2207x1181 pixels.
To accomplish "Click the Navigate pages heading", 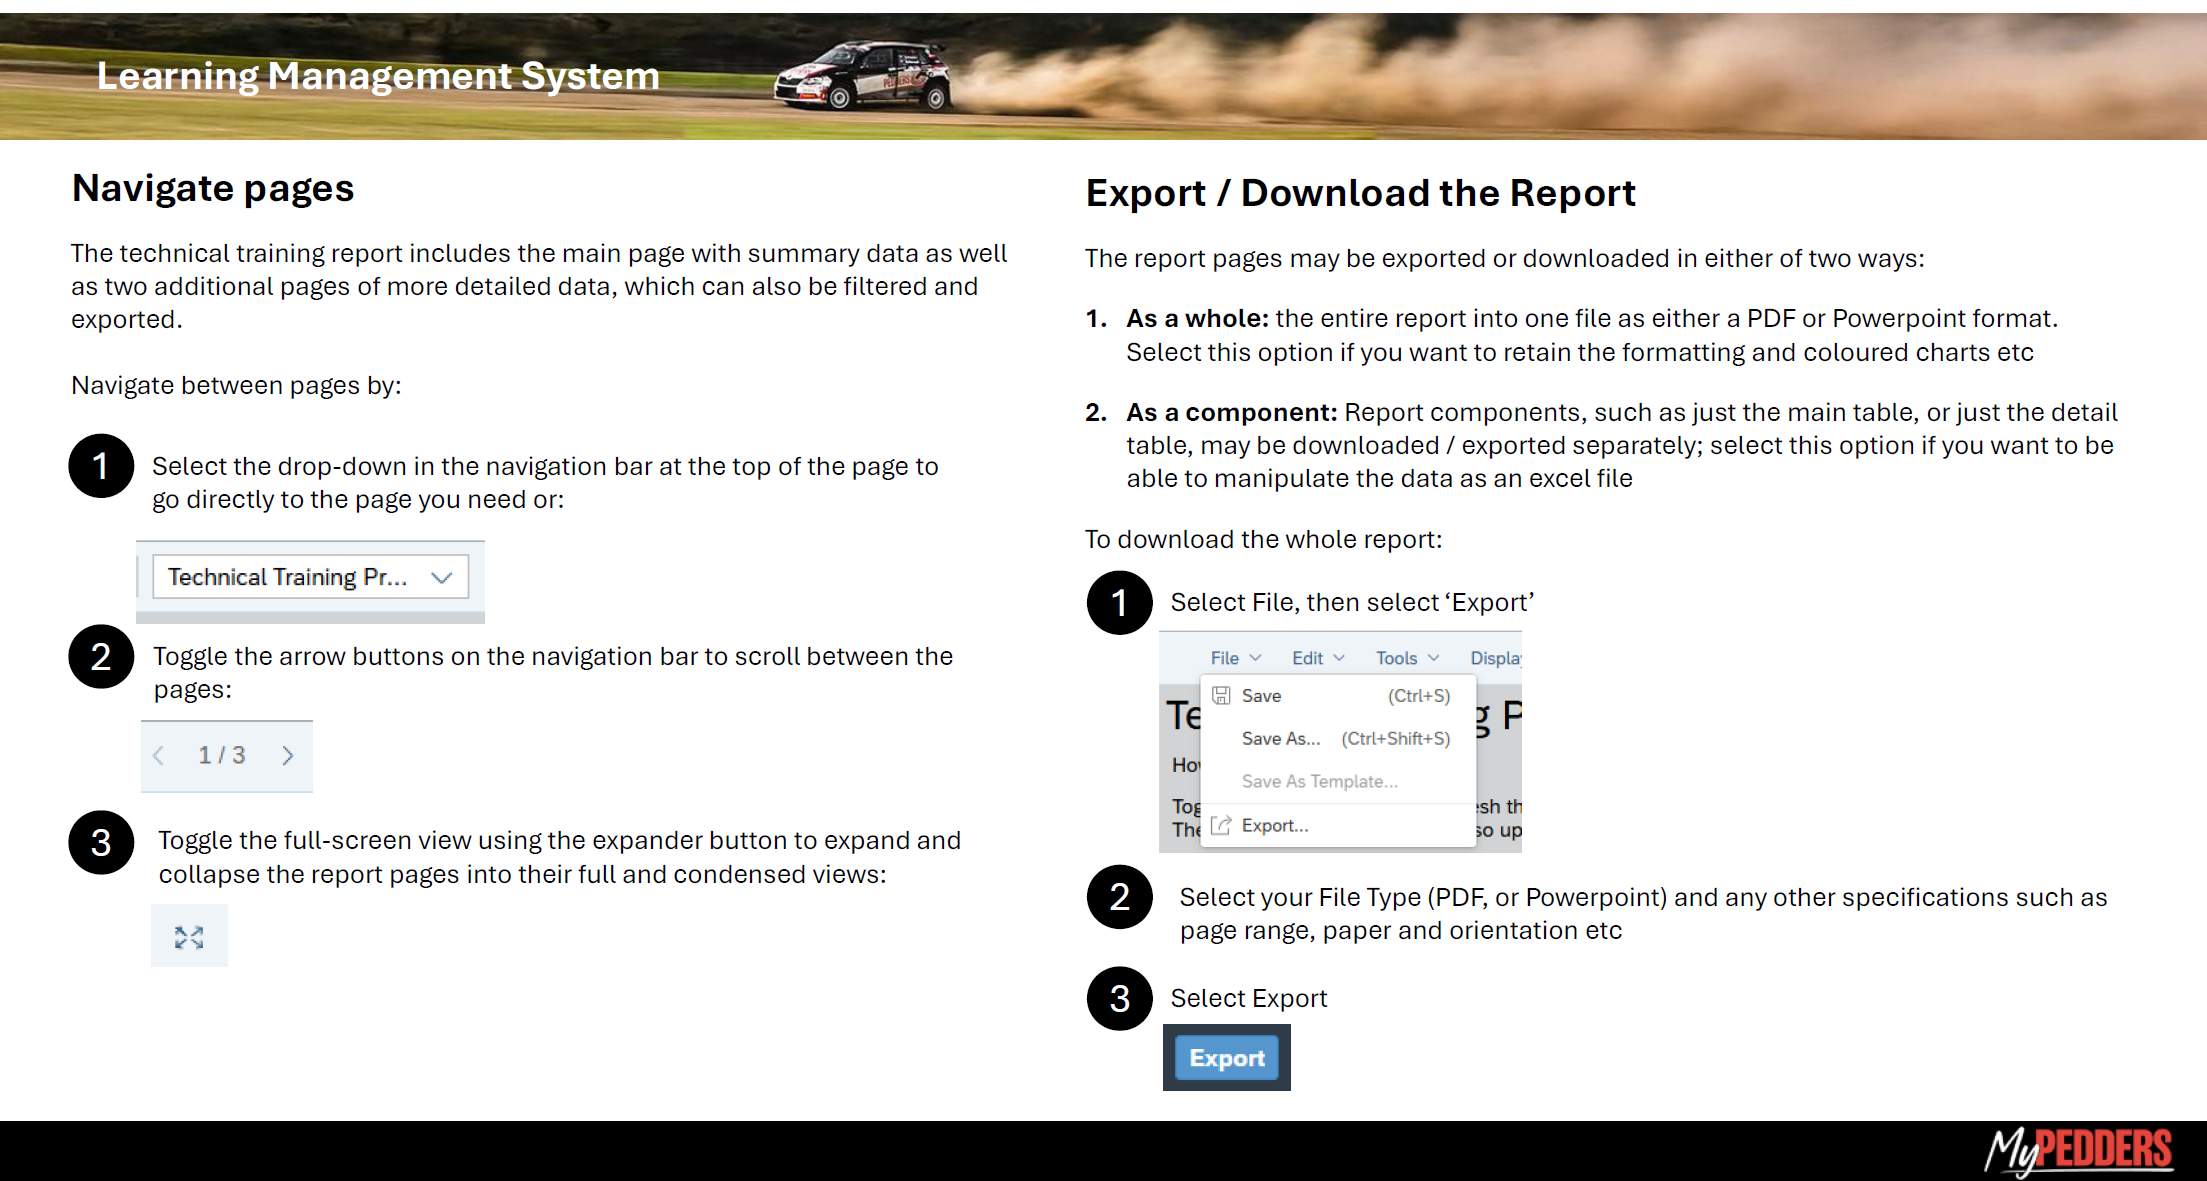I will coord(213,189).
